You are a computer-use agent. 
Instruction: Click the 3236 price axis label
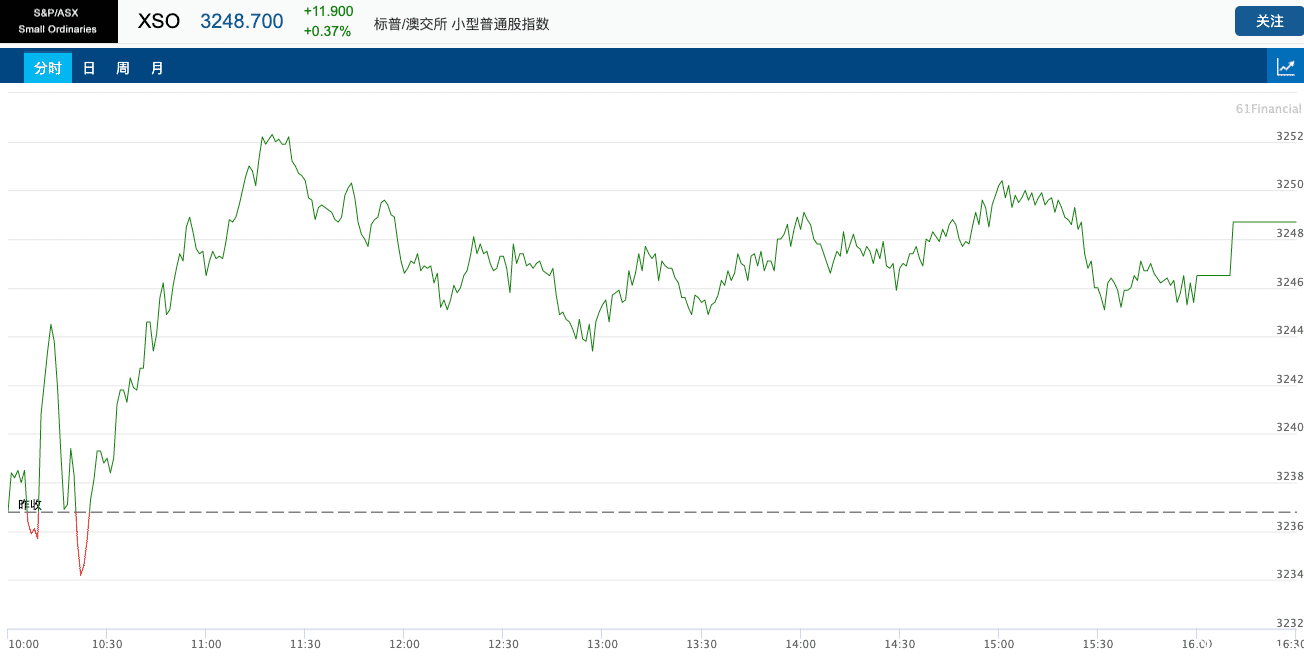click(x=1290, y=525)
